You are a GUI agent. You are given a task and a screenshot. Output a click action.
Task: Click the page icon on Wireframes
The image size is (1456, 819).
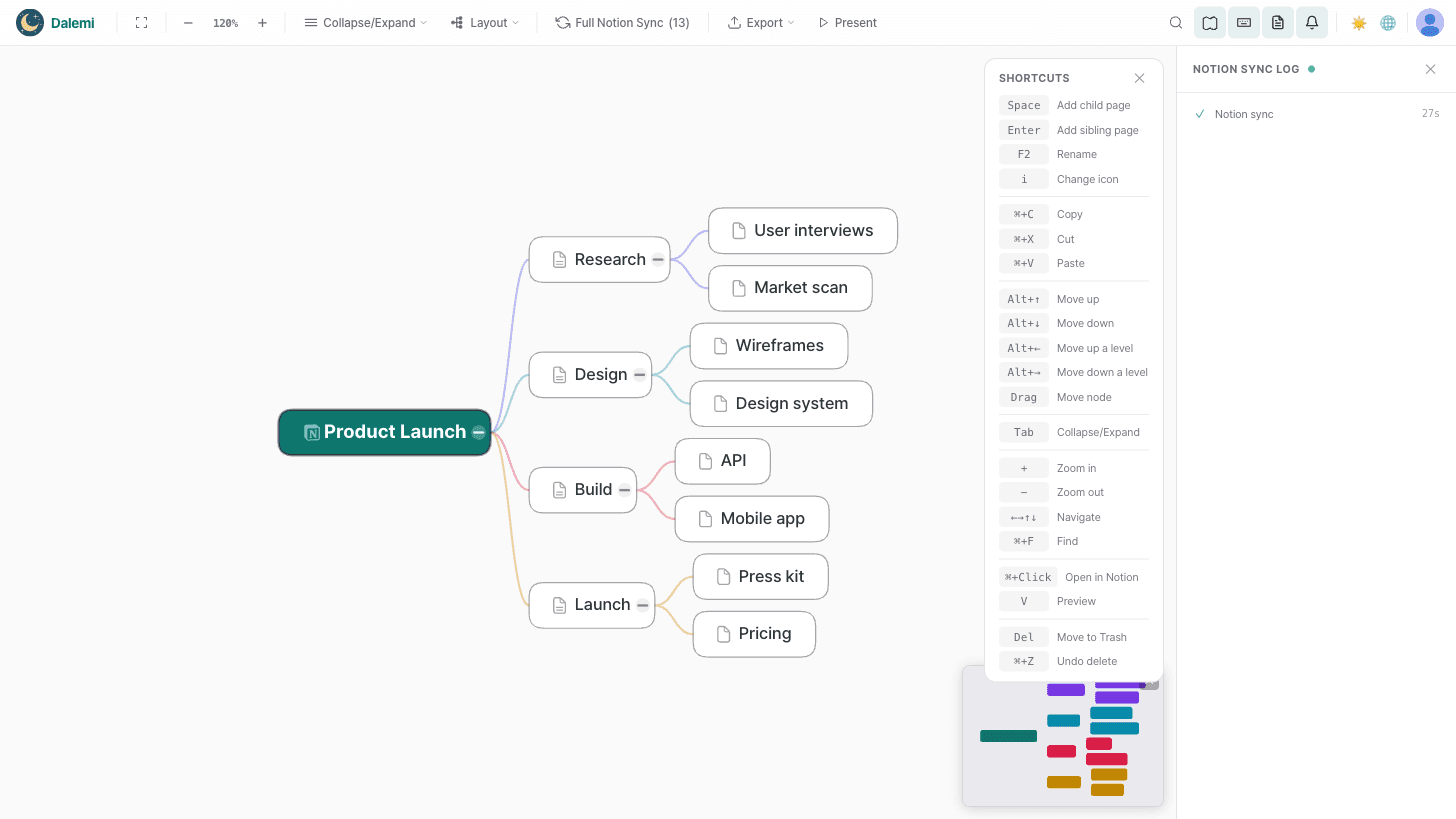[720, 345]
